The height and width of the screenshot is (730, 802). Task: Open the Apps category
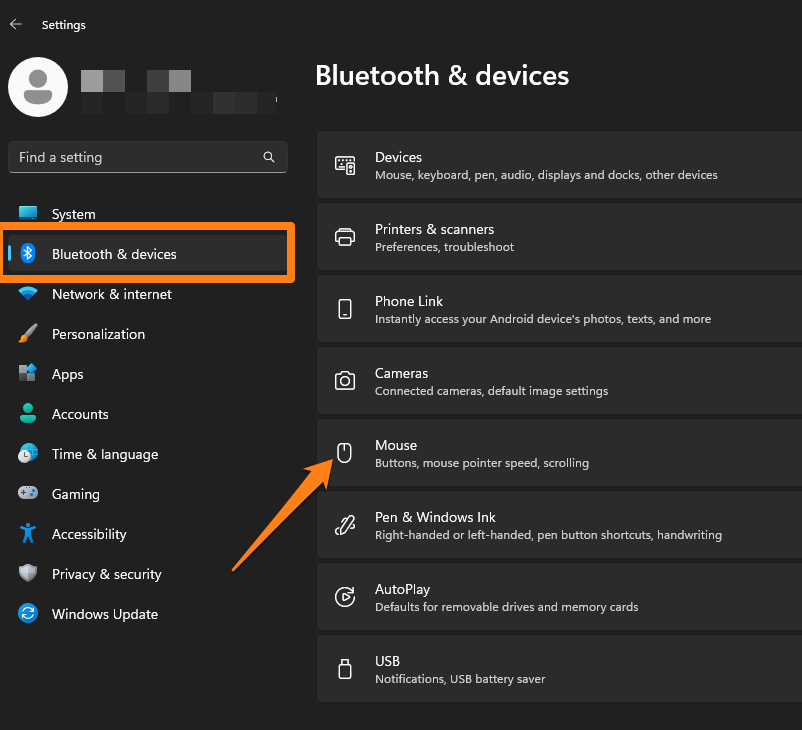pyautogui.click(x=68, y=374)
